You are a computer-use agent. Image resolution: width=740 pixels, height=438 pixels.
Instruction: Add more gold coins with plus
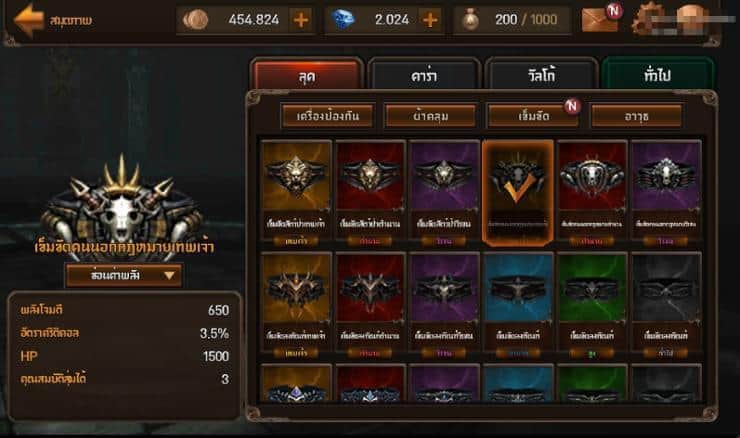(x=301, y=20)
